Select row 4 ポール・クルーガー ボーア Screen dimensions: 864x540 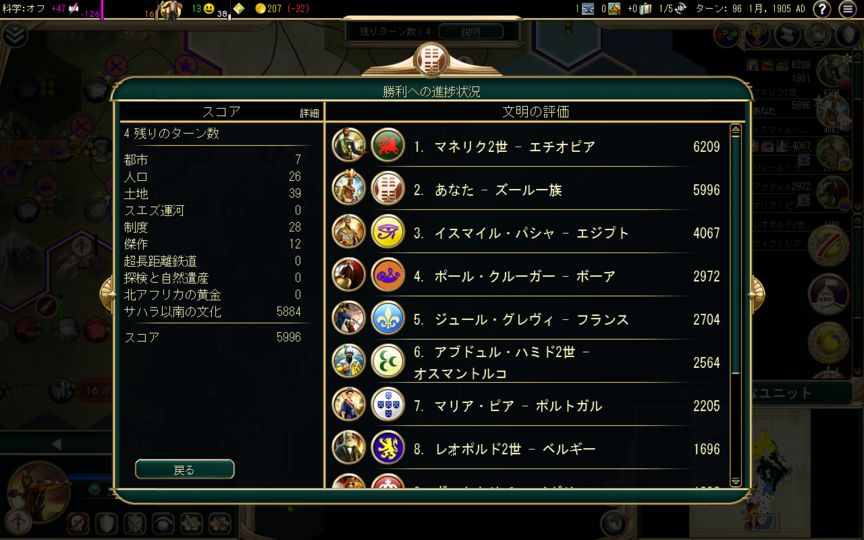click(x=526, y=276)
